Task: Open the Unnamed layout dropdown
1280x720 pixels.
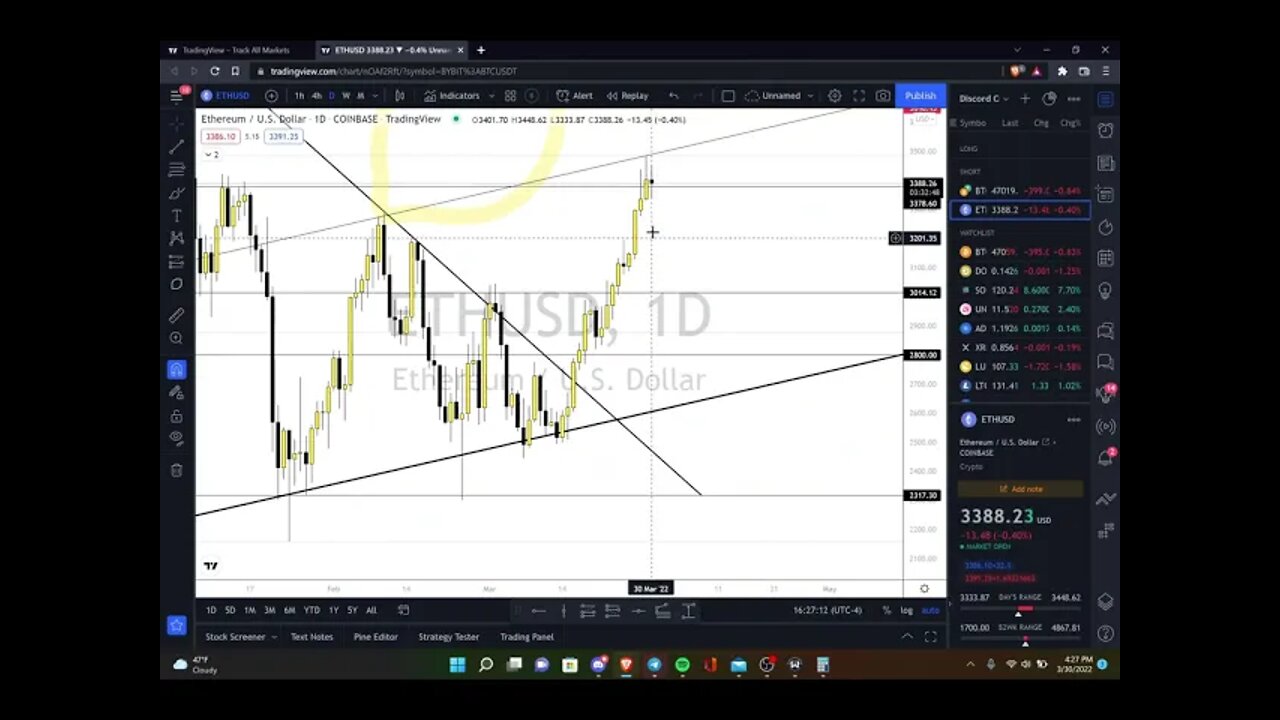Action: pos(781,96)
